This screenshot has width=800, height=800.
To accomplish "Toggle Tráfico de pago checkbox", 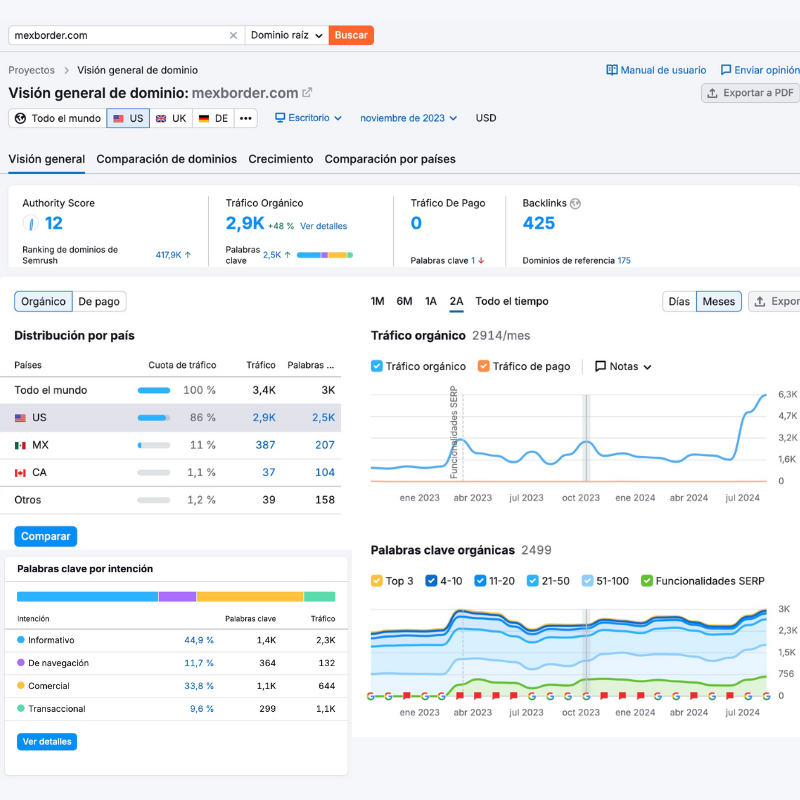I will (x=483, y=366).
